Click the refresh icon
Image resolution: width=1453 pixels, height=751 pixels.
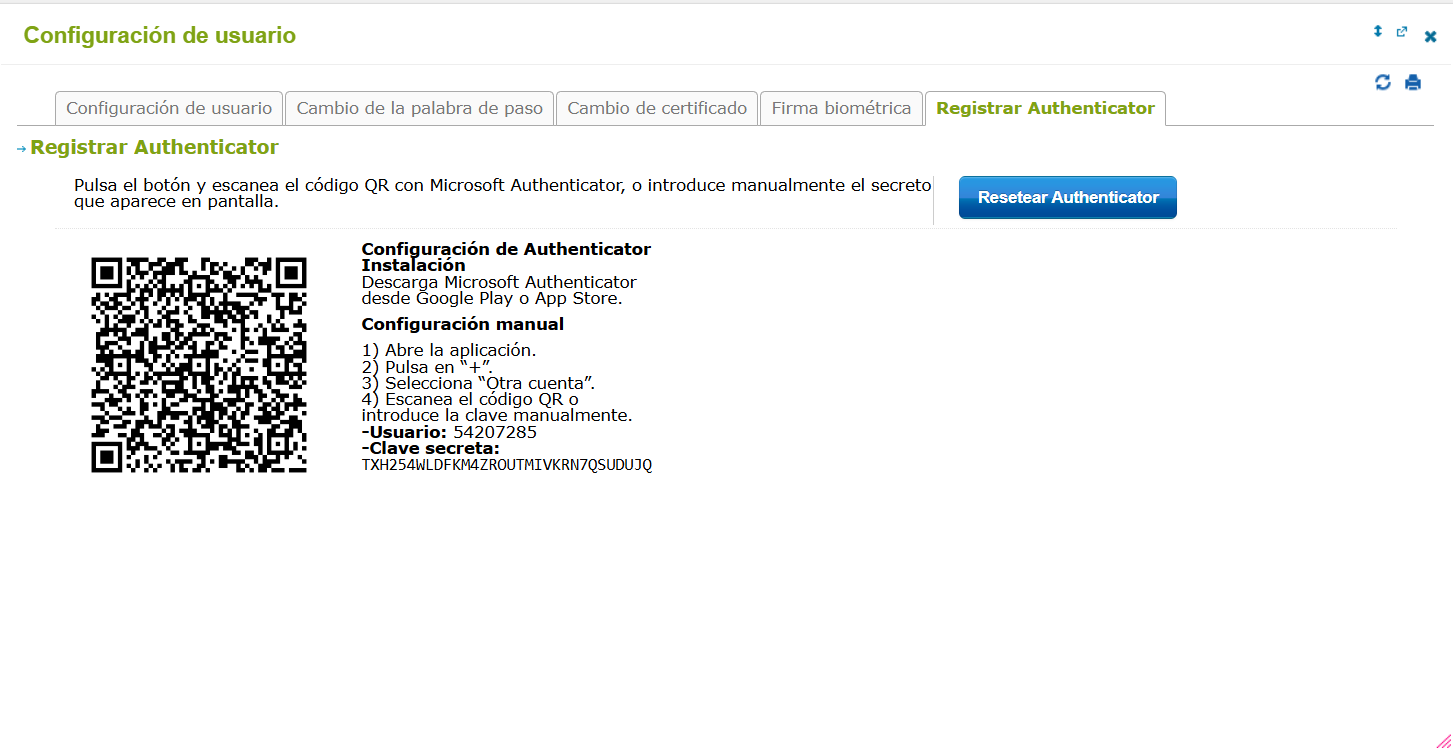1383,82
